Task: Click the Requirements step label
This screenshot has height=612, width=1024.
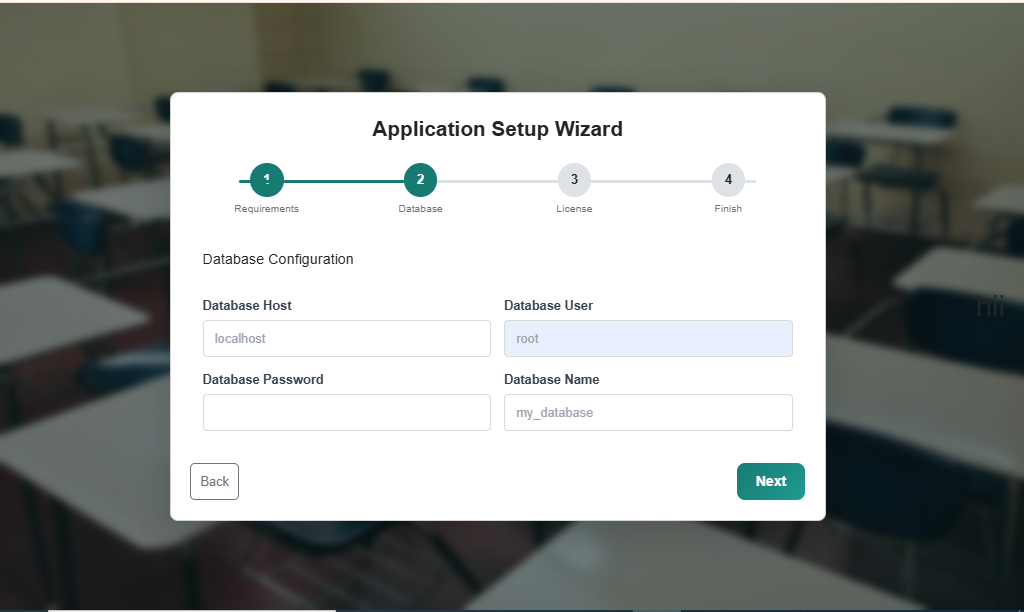Action: [266, 208]
